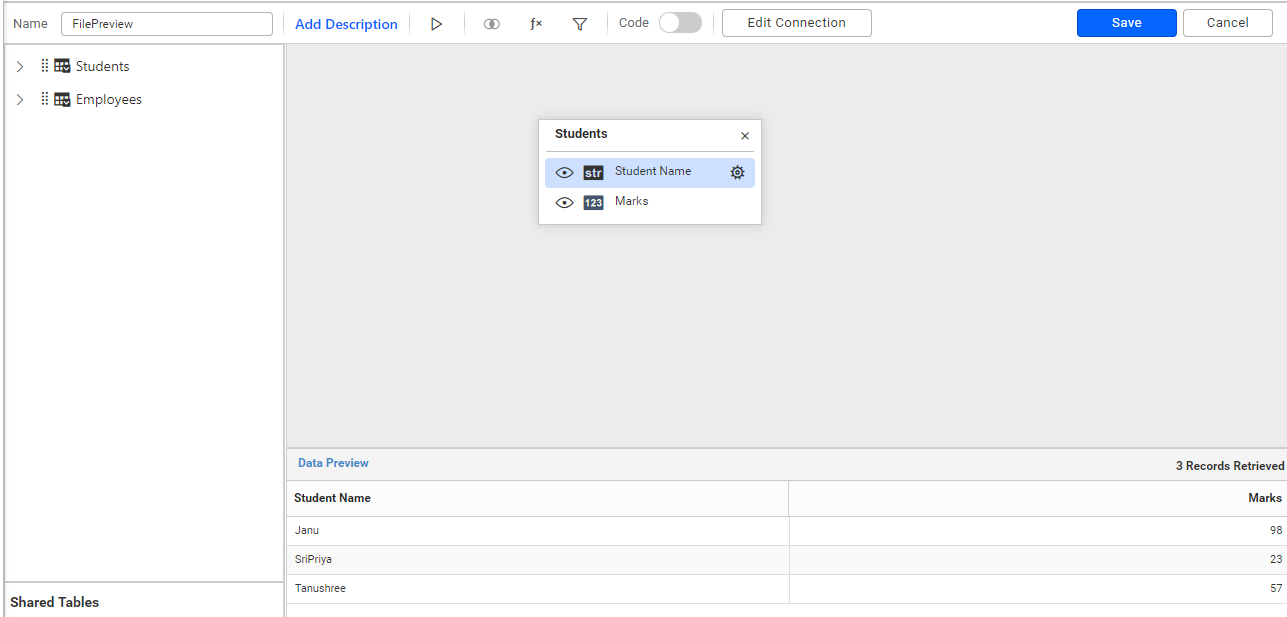This screenshot has width=1287, height=617.
Task: Switch to the Data Preview tab
Action: (333, 463)
